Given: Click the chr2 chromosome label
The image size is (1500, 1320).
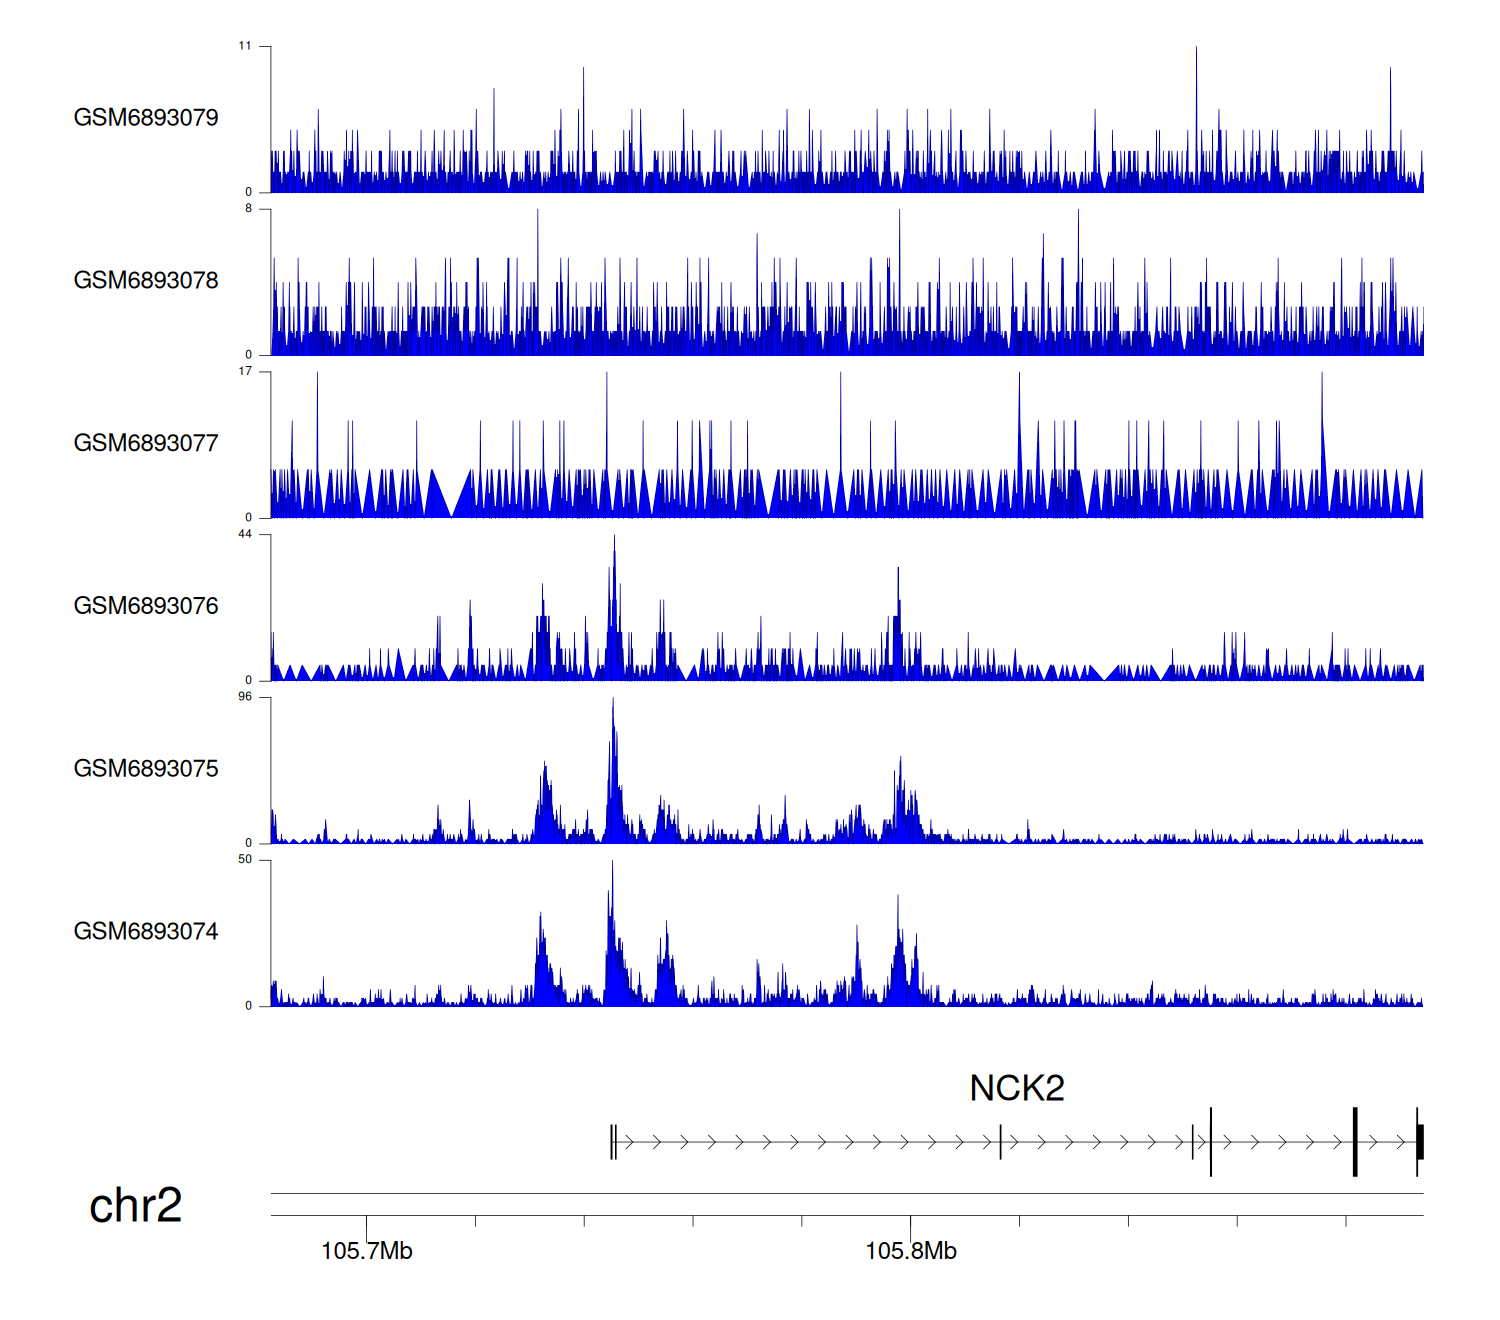Looking at the screenshot, I should click(135, 1205).
